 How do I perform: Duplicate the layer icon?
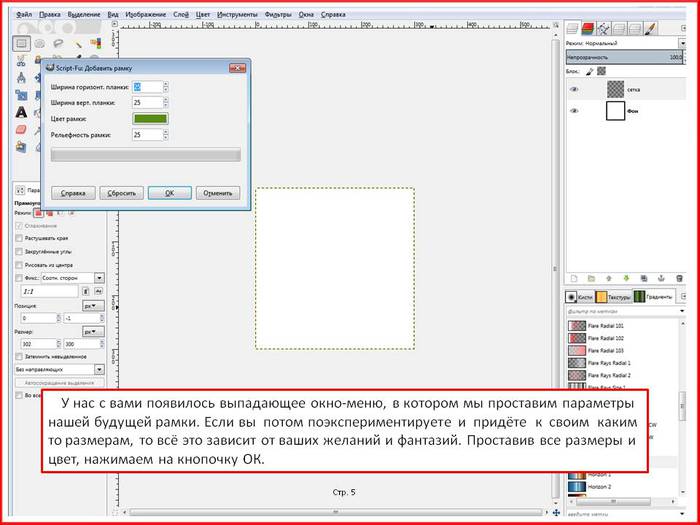[644, 279]
